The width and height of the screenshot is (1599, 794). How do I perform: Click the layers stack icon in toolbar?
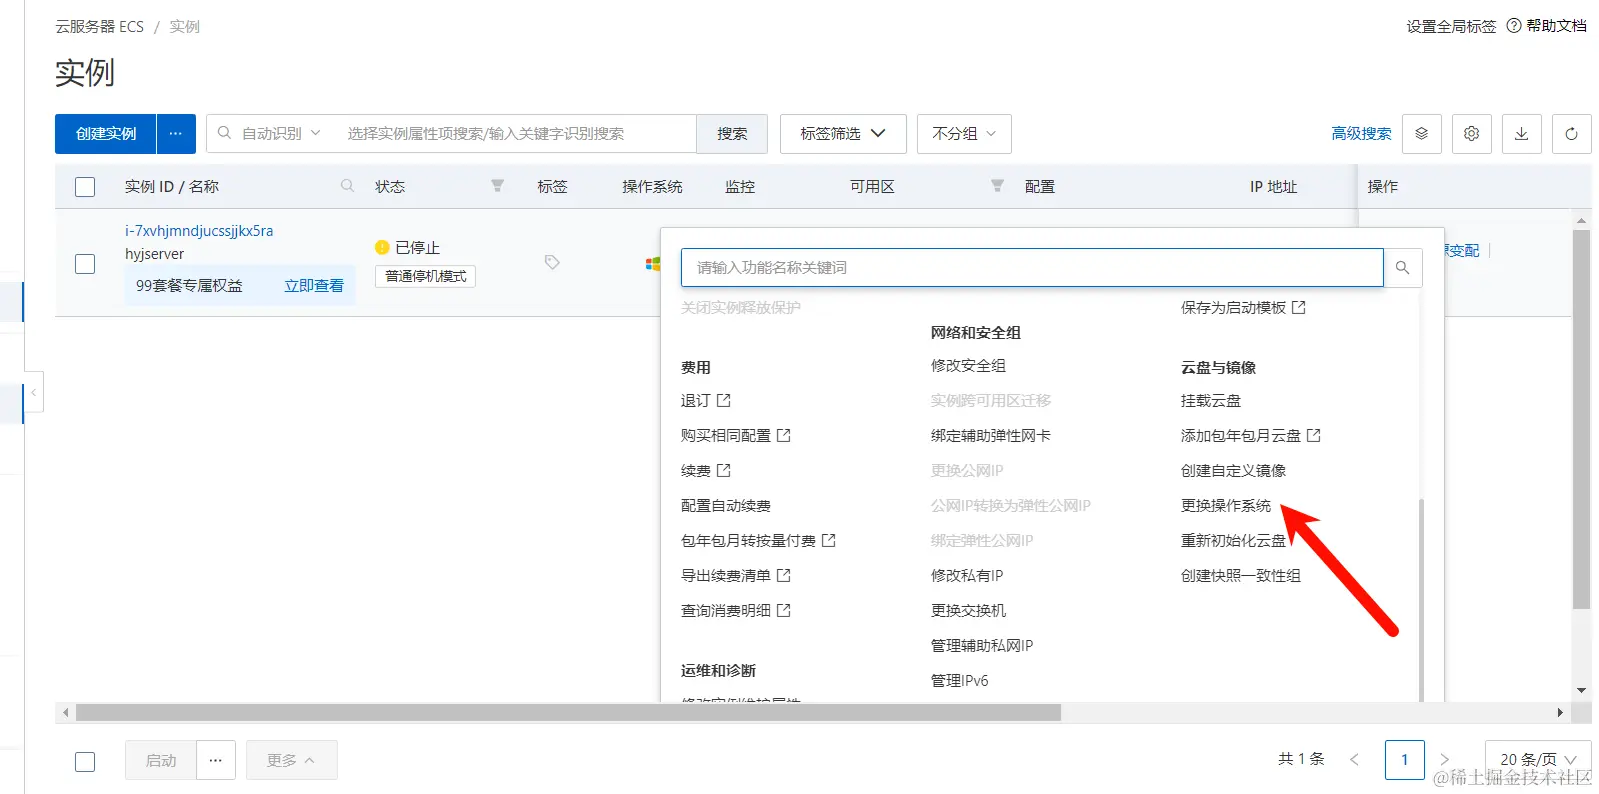point(1421,133)
